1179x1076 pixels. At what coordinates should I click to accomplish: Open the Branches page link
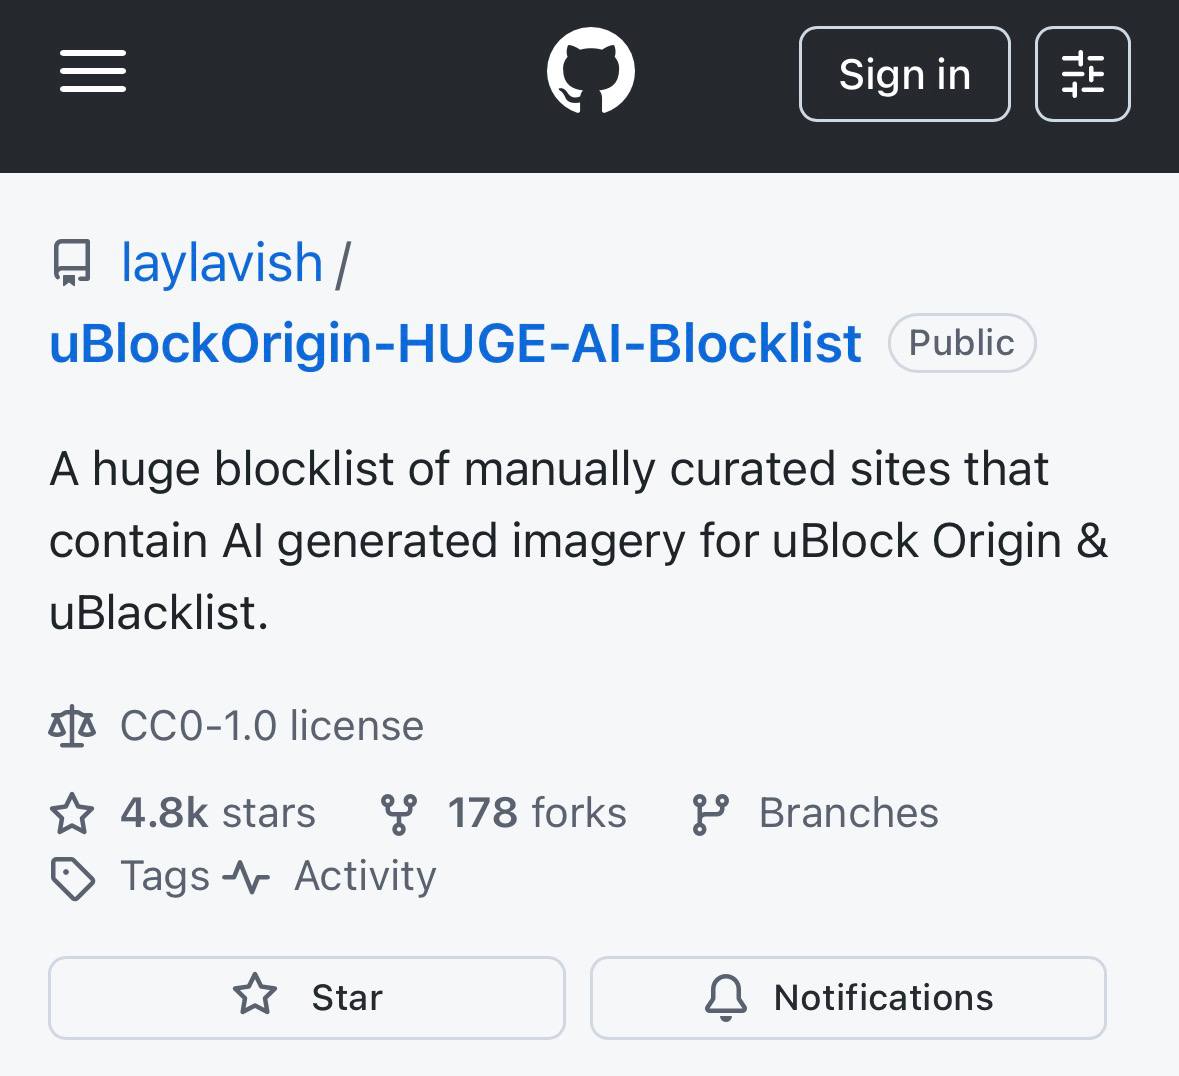848,814
